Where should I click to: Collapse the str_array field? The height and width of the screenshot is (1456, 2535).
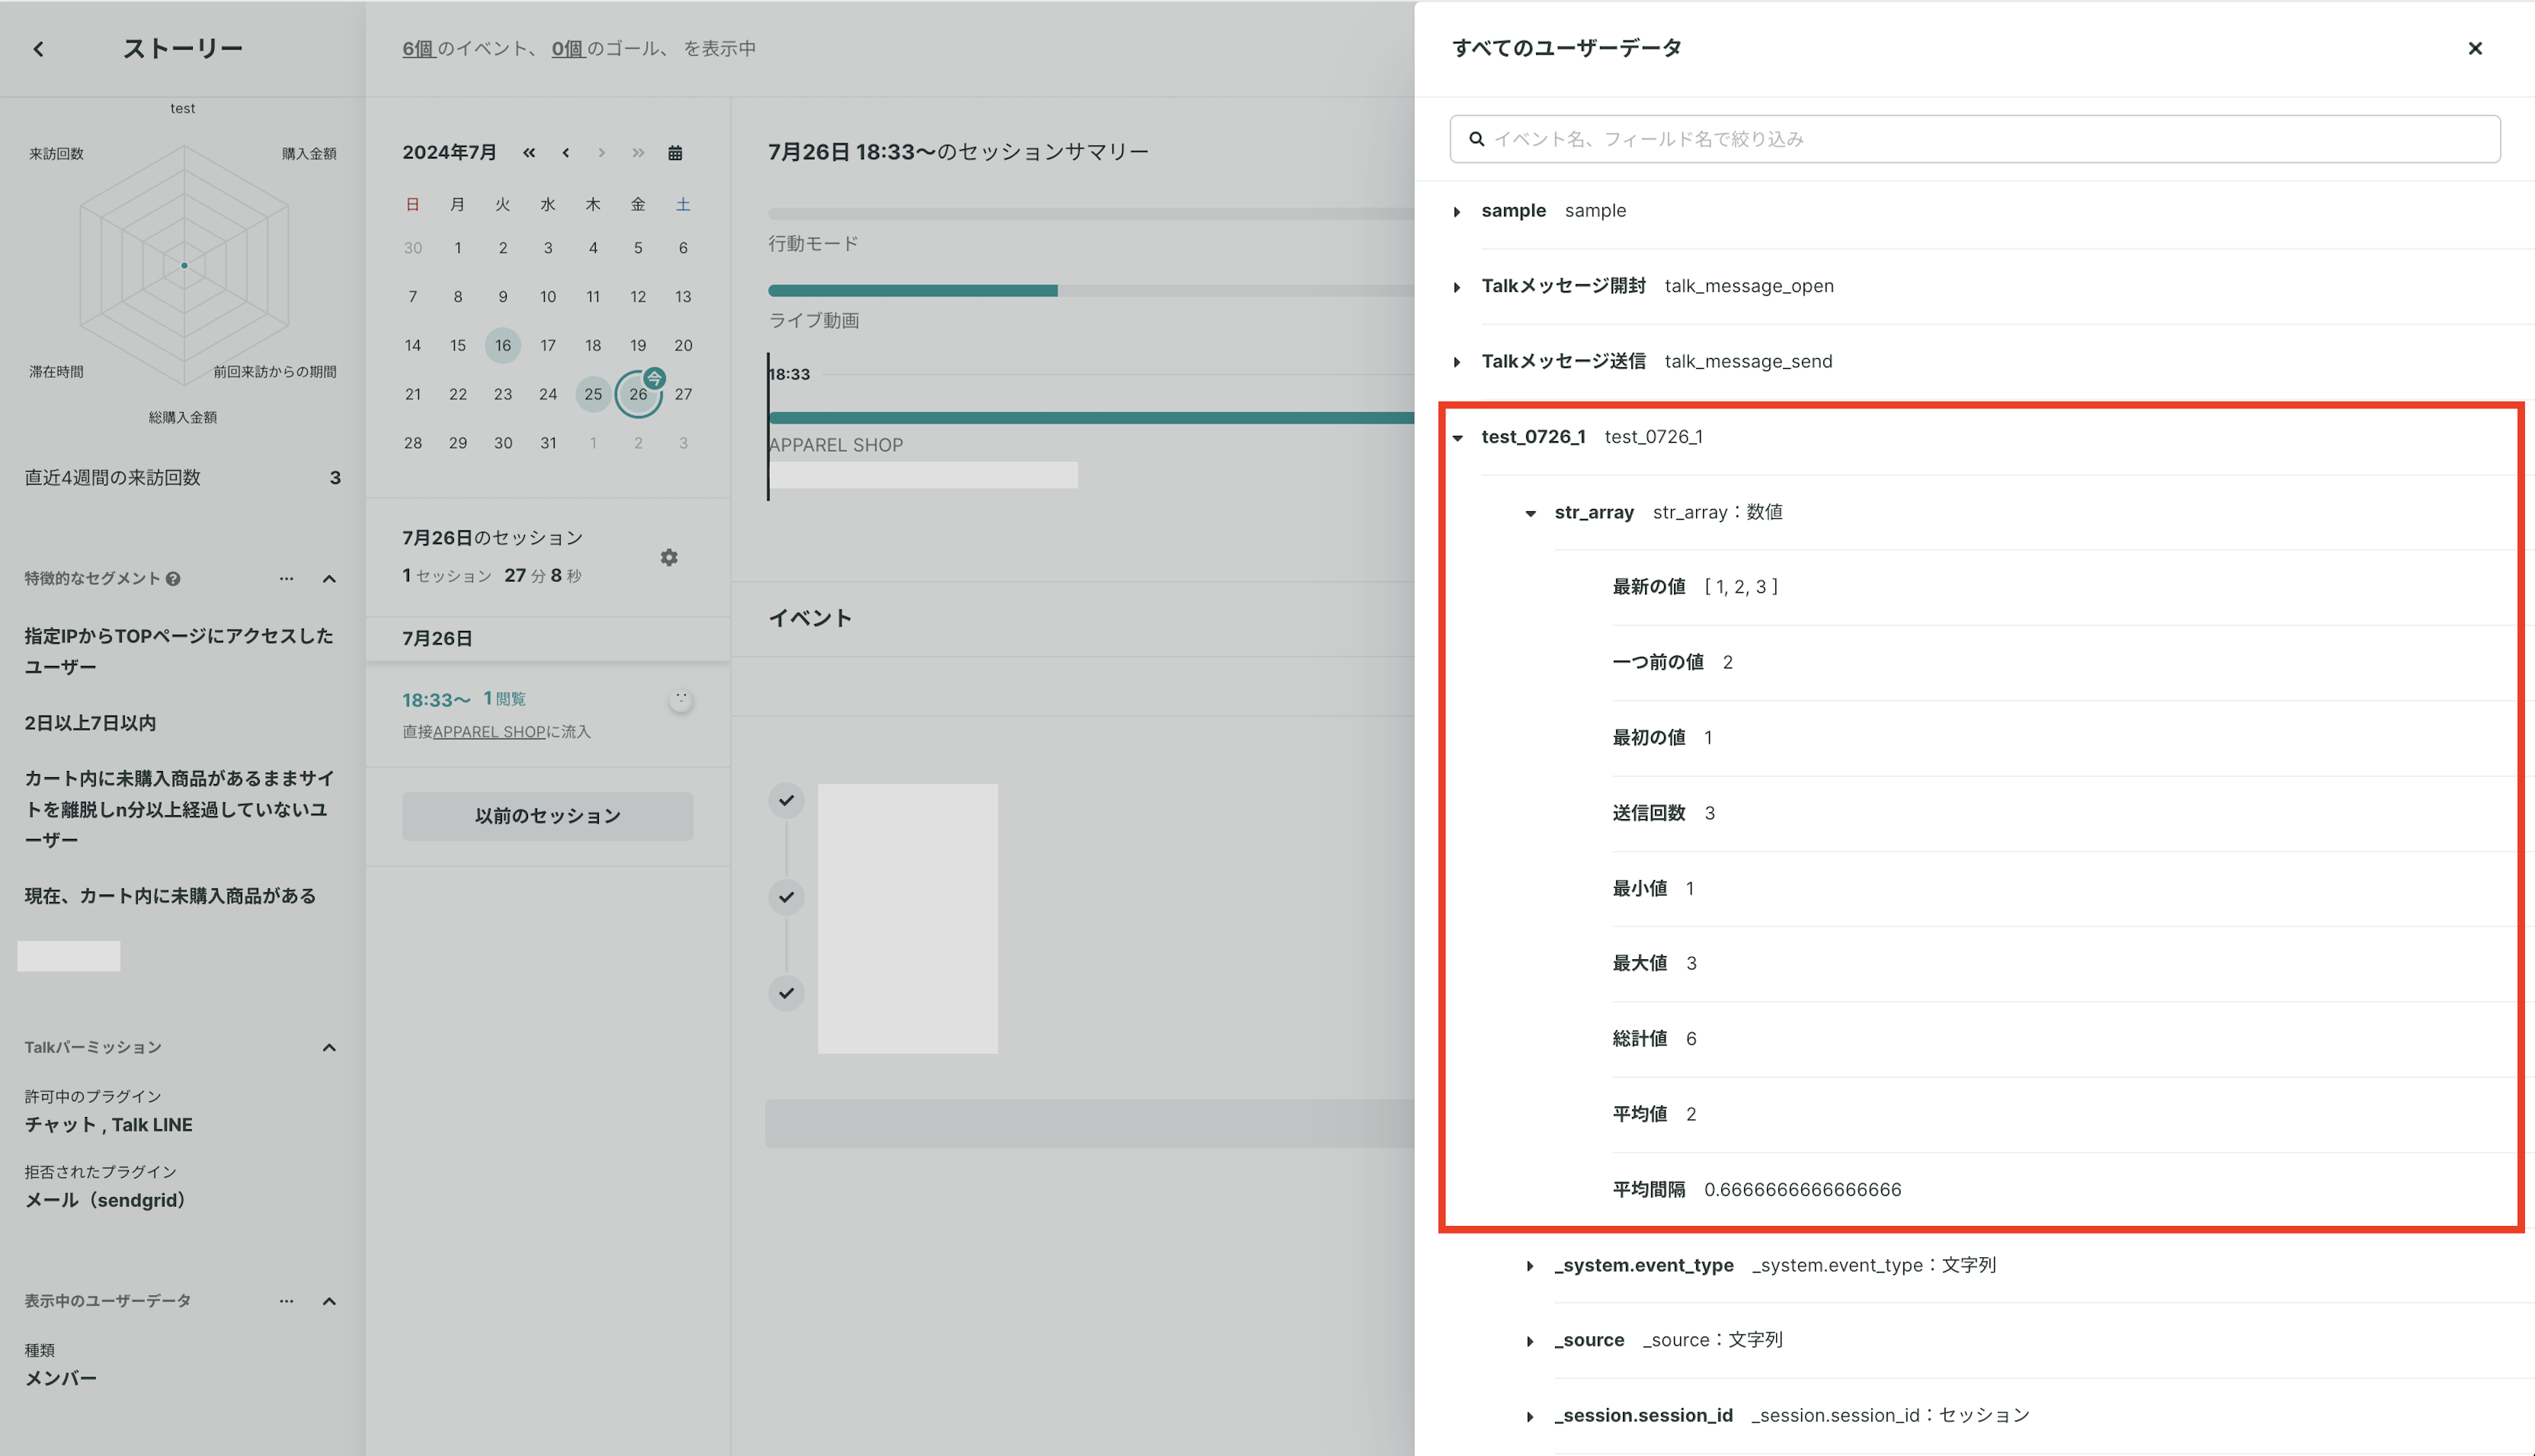[1530, 513]
